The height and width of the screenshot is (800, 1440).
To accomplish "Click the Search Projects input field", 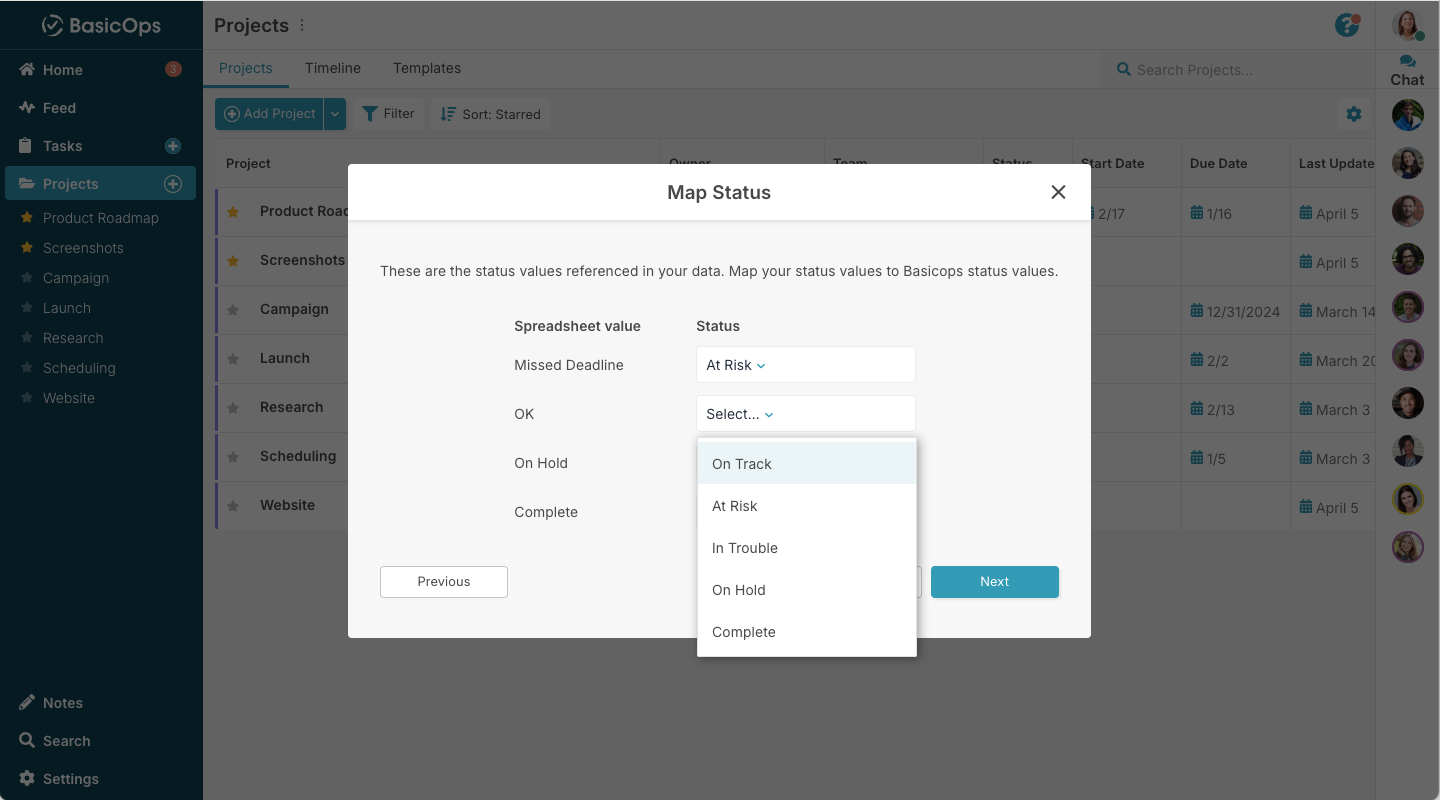I will tap(1238, 70).
